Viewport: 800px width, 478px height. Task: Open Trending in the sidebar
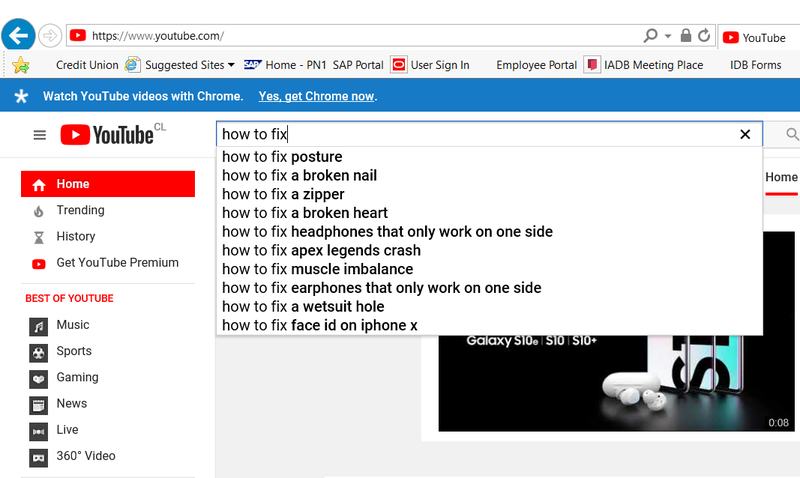[x=80, y=210]
